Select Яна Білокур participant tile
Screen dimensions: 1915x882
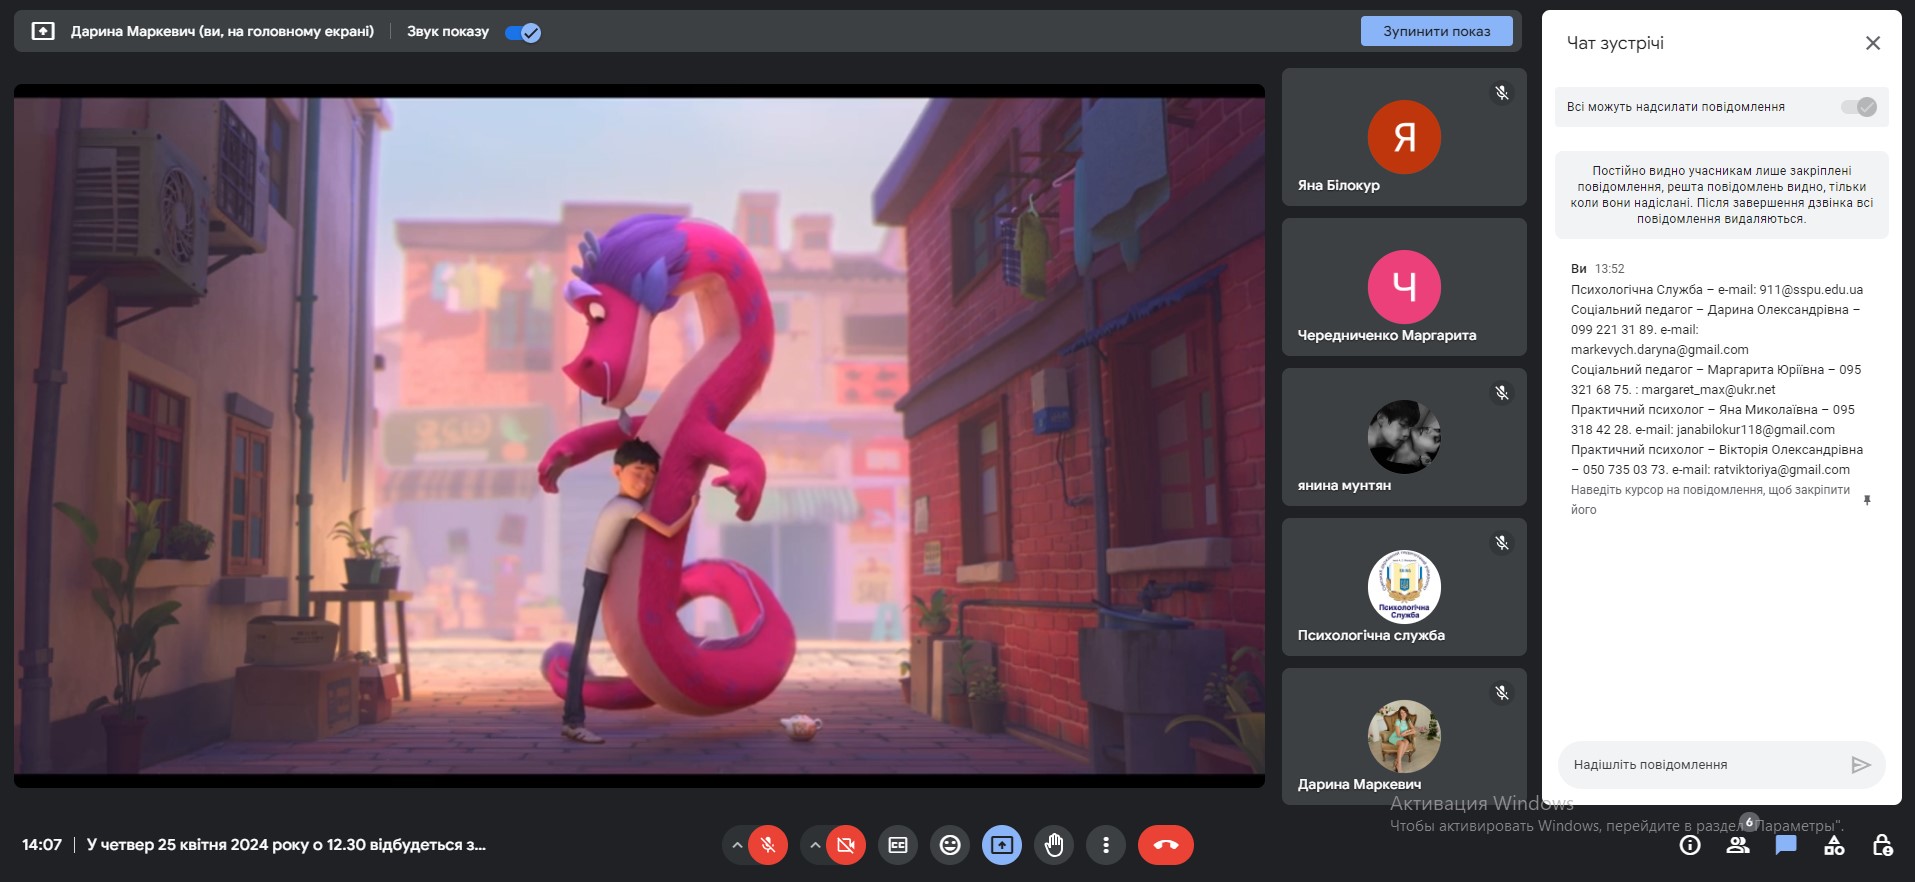tap(1404, 137)
